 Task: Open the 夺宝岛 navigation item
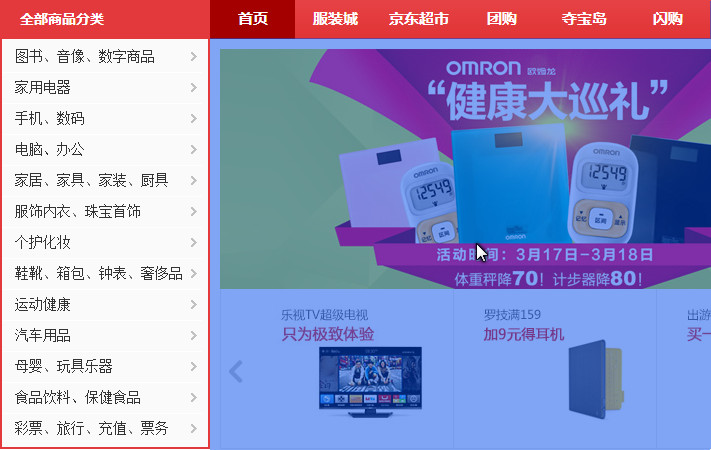584,19
